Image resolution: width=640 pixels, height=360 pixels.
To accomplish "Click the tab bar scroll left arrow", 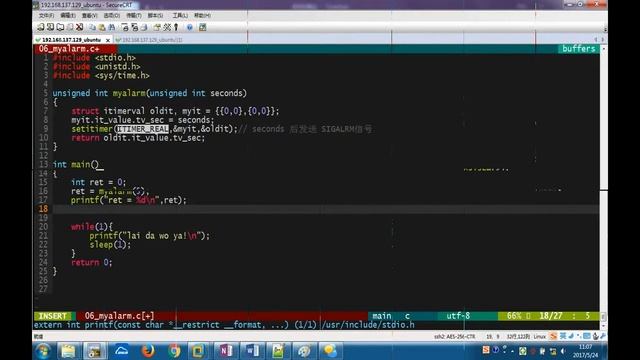I will pos(596,40).
